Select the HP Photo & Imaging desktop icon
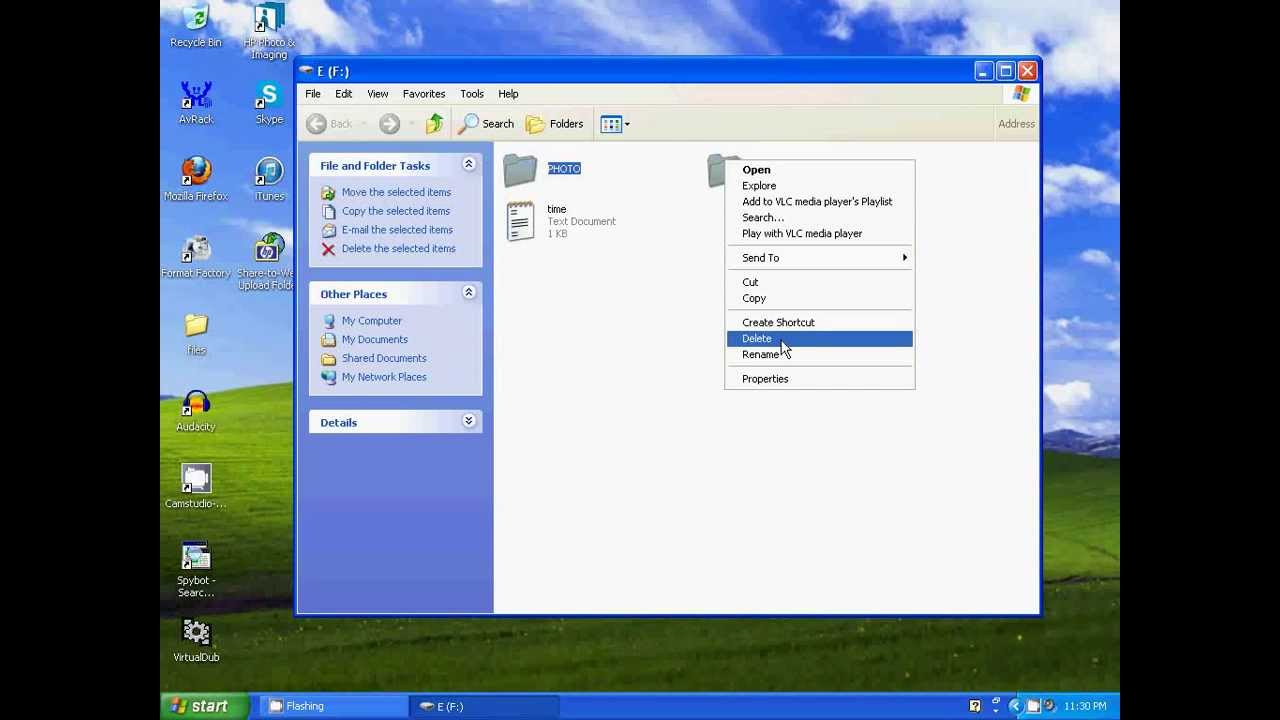The height and width of the screenshot is (720, 1280). pyautogui.click(x=269, y=30)
